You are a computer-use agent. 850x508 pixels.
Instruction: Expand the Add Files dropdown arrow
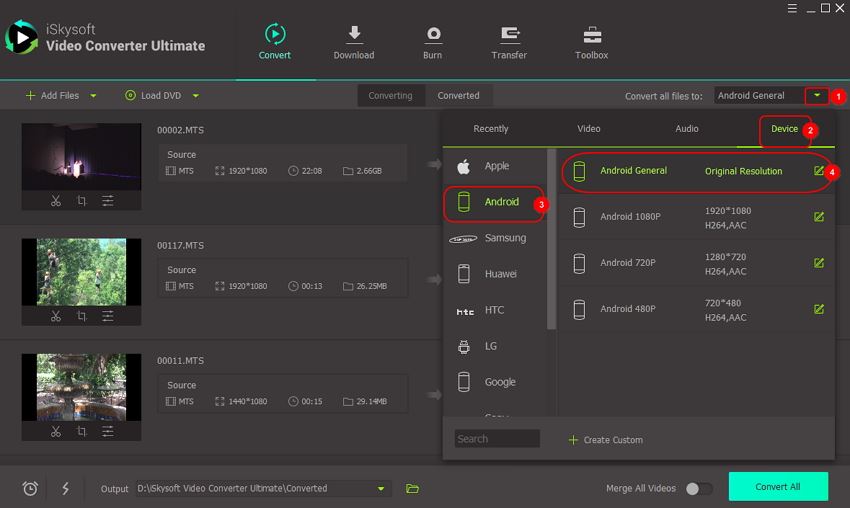pyautogui.click(x=93, y=96)
